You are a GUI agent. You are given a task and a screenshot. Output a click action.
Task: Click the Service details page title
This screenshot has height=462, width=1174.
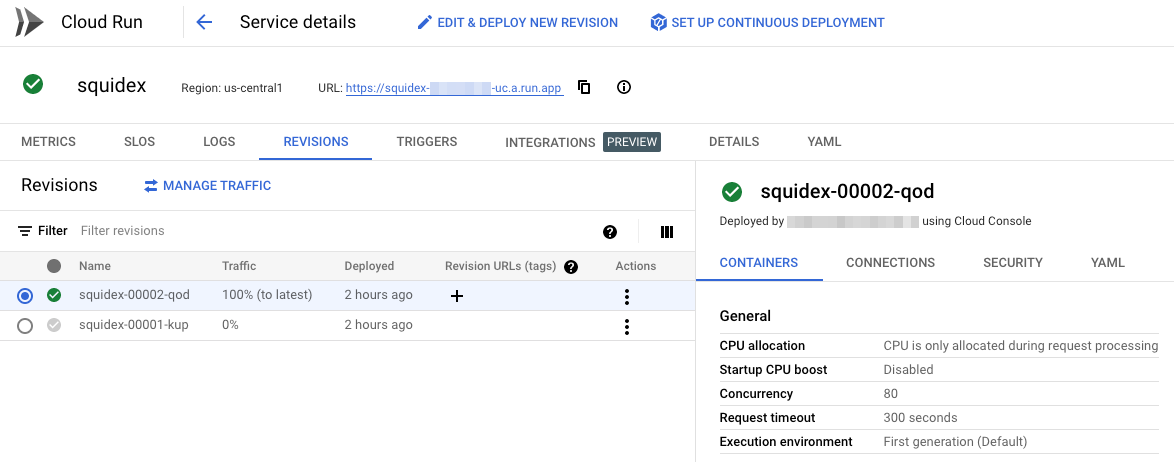(298, 22)
